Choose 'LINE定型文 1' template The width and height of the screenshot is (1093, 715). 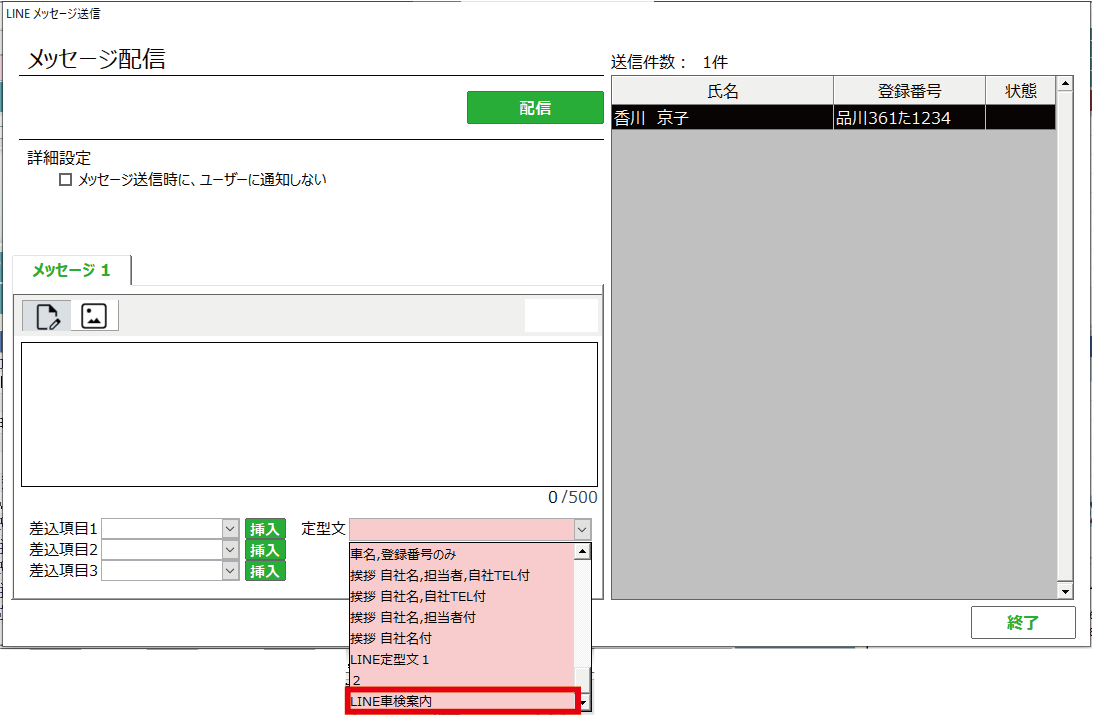[461, 659]
